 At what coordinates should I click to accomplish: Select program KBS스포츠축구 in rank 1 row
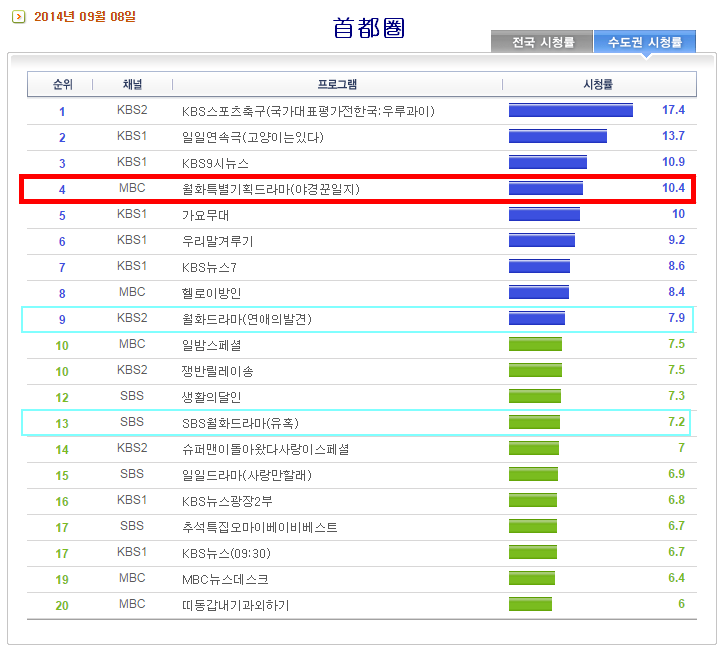coord(308,111)
